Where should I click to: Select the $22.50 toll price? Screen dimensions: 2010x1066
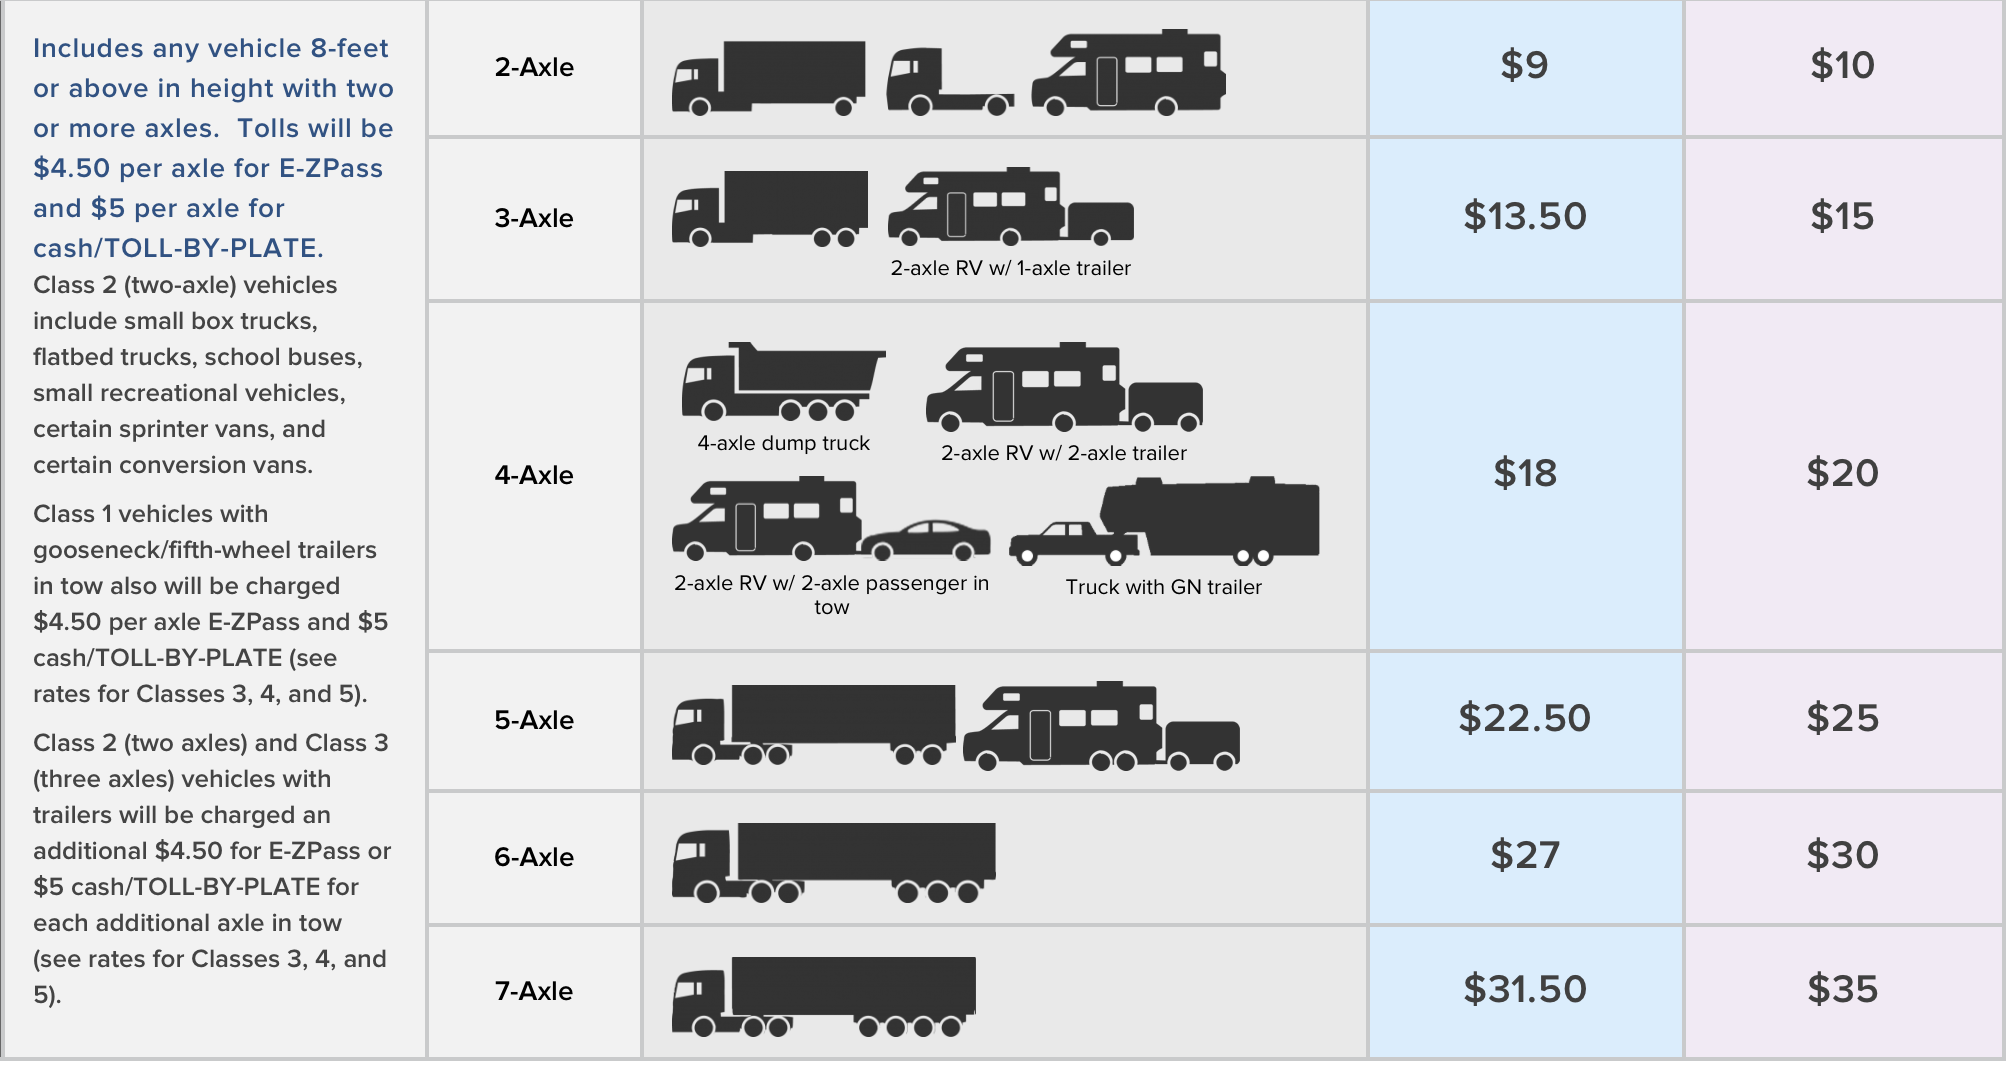click(x=1524, y=718)
